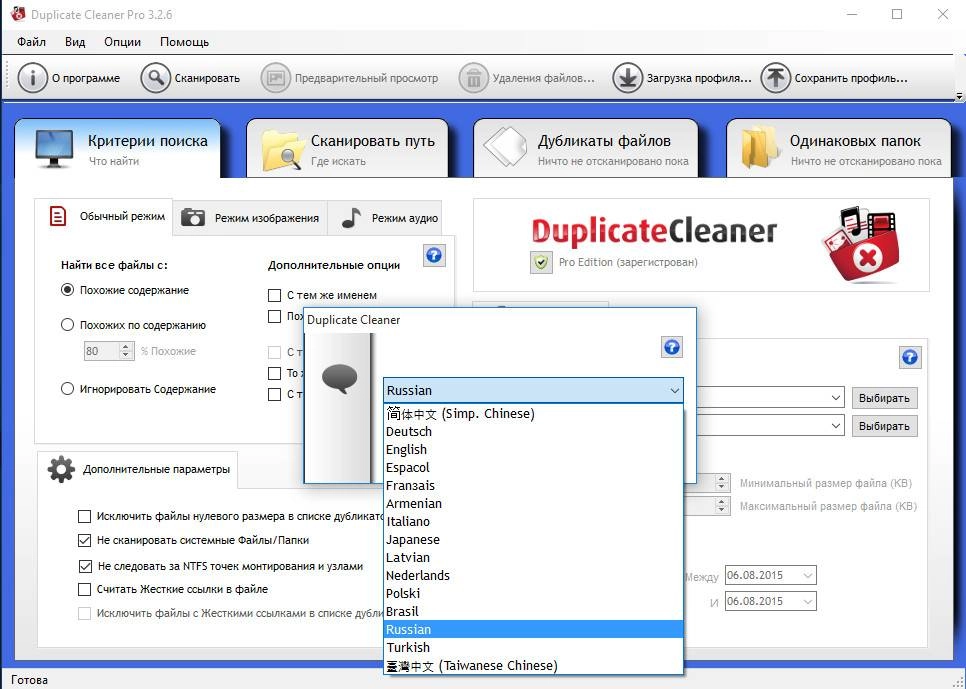
Task: Click the document icon of Обычный режим
Action: point(57,216)
